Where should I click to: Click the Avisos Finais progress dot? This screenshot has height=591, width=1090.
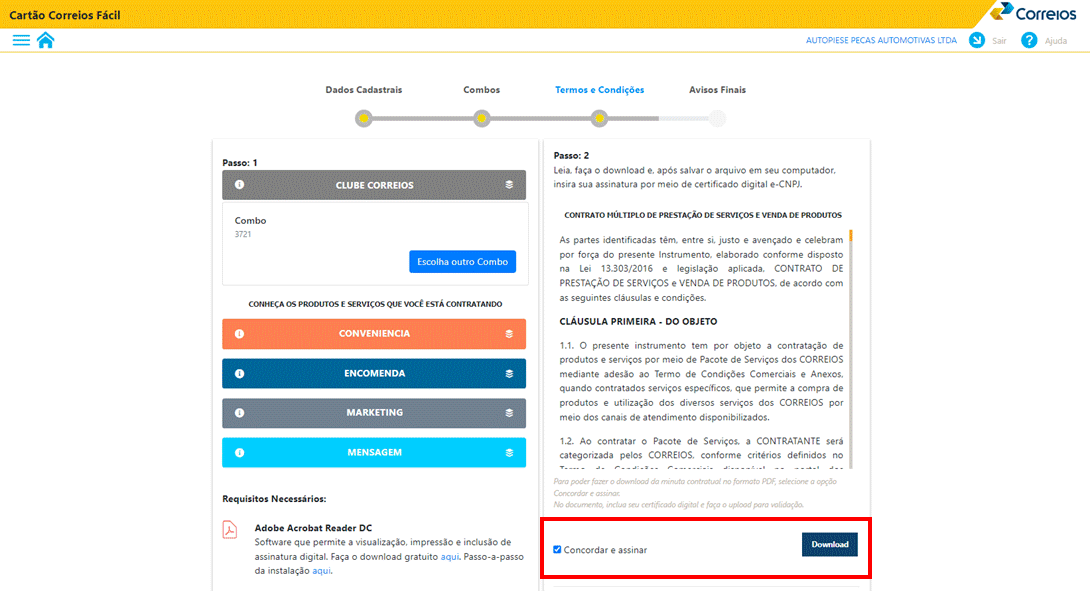pyautogui.click(x=717, y=118)
